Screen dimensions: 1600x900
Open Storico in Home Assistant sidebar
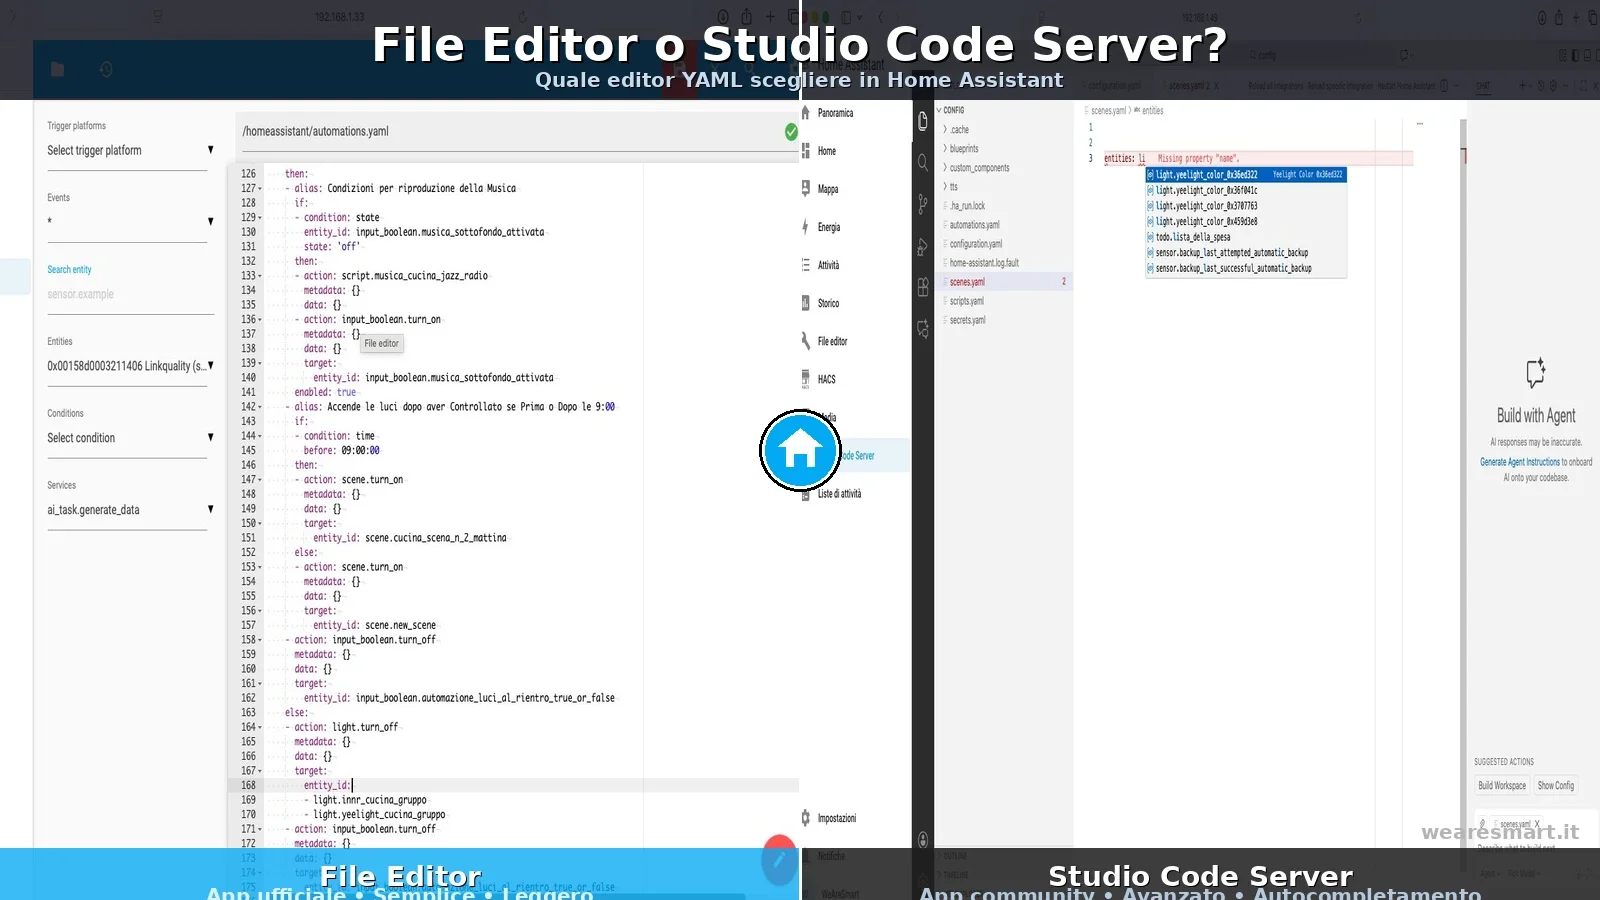pyautogui.click(x=828, y=303)
